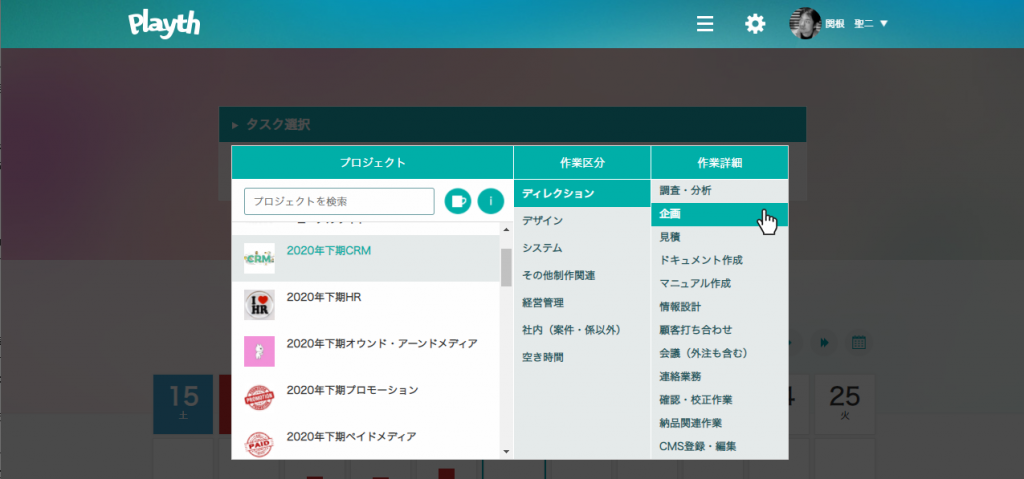Choose マニュアル作成 work detail
The image size is (1024, 479).
719,284
